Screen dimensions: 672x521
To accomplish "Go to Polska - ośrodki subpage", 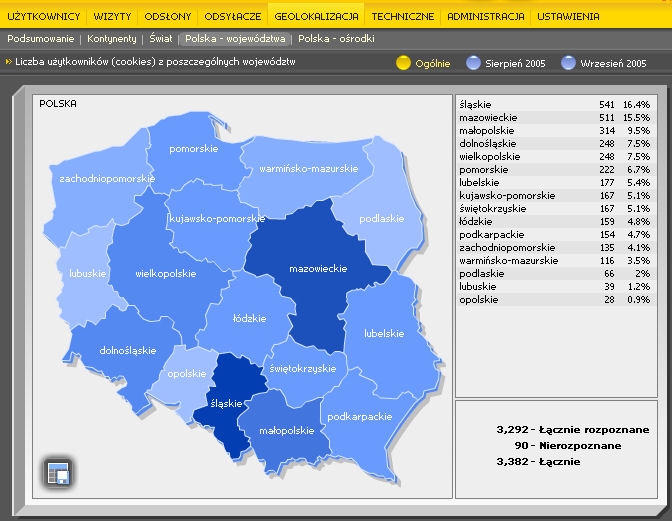I will (x=336, y=39).
